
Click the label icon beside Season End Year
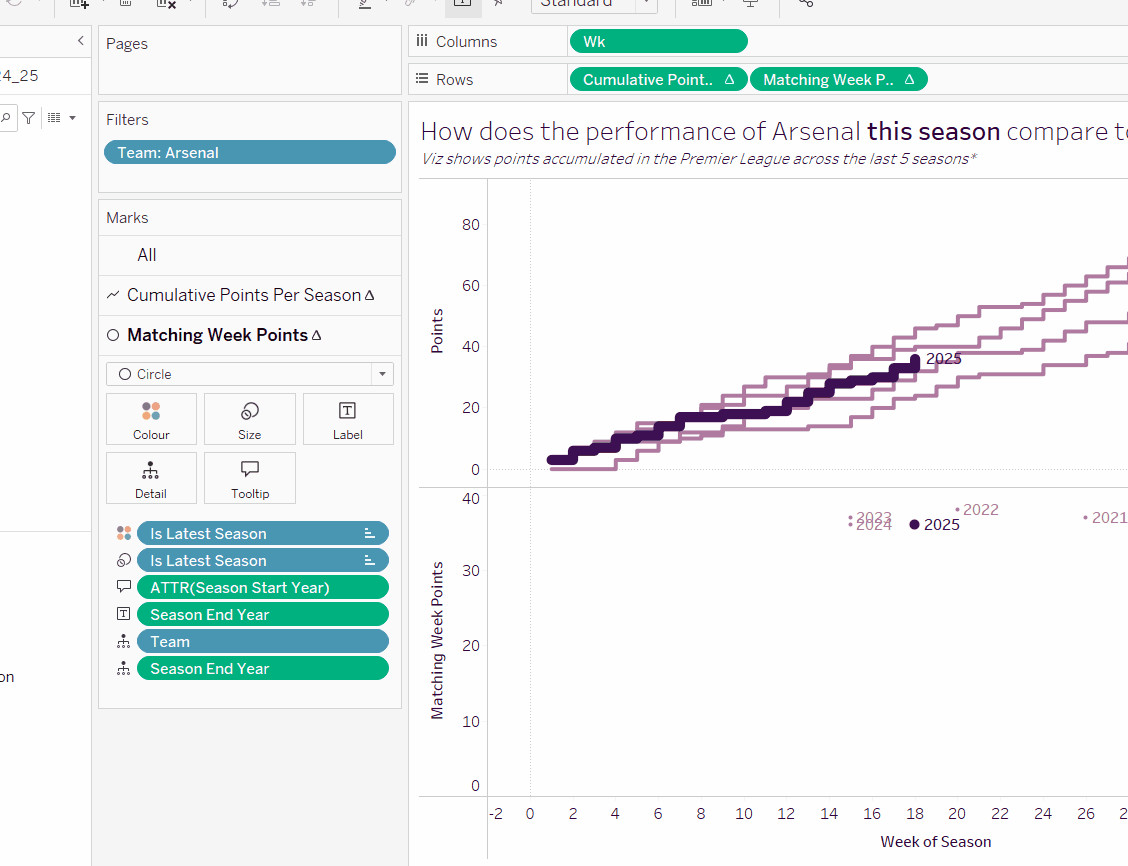(124, 614)
